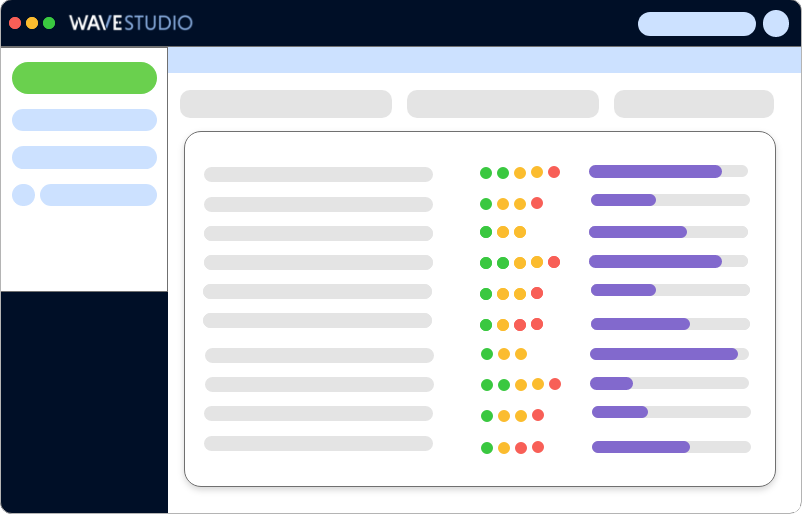Click the red macOS close window dot
Screen dimensions: 802x514
point(15,23)
